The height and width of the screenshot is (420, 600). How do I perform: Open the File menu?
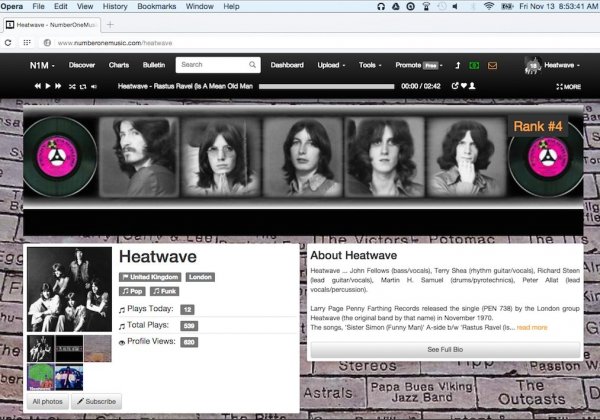tap(38, 7)
